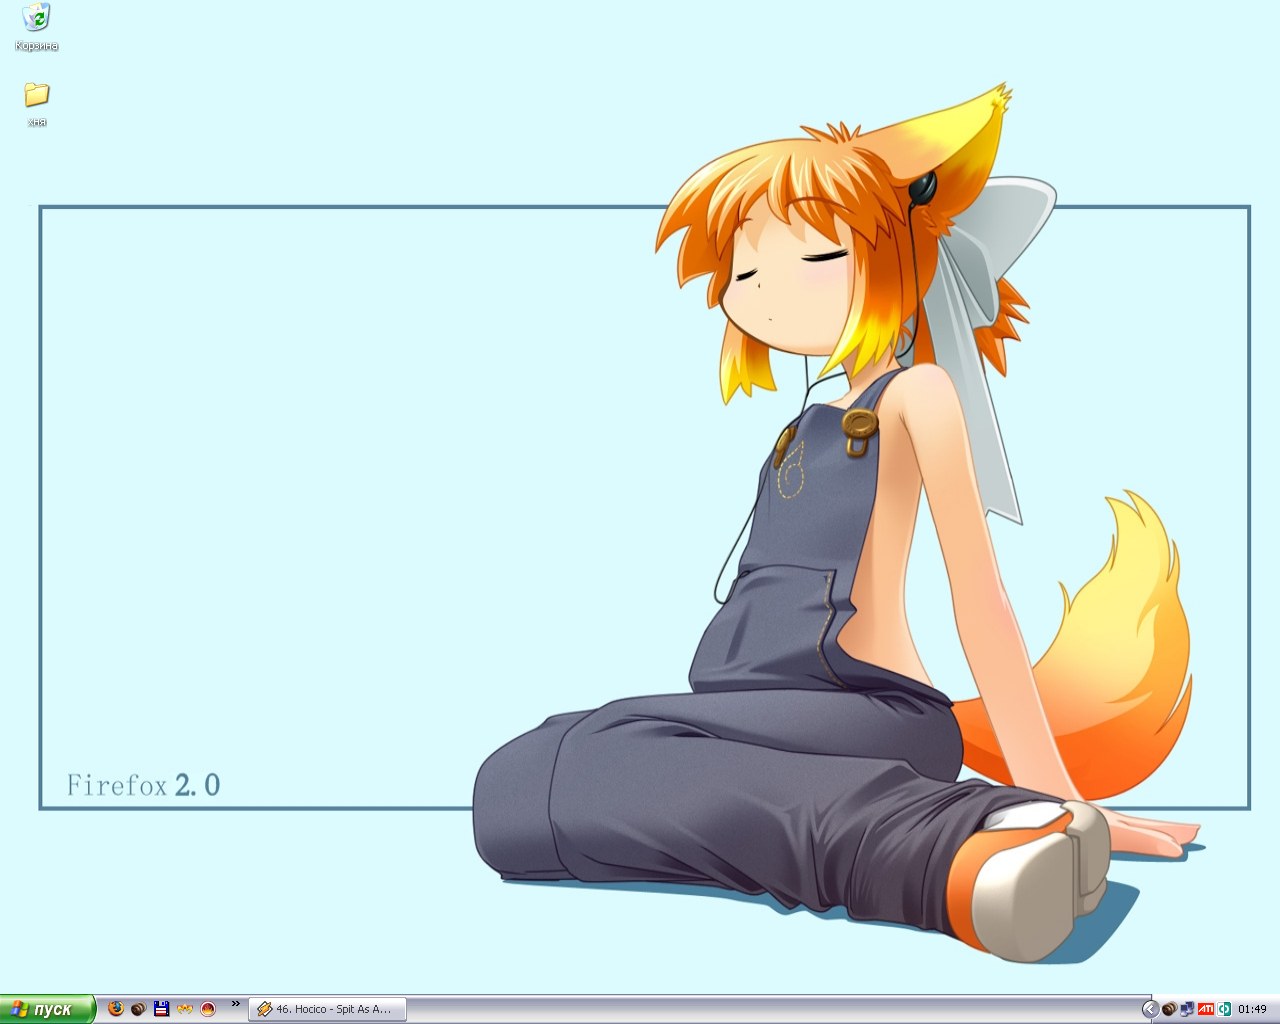The width and height of the screenshot is (1280, 1024).
Task: Click the blue floppy disk quick launch icon
Action: [x=161, y=1009]
